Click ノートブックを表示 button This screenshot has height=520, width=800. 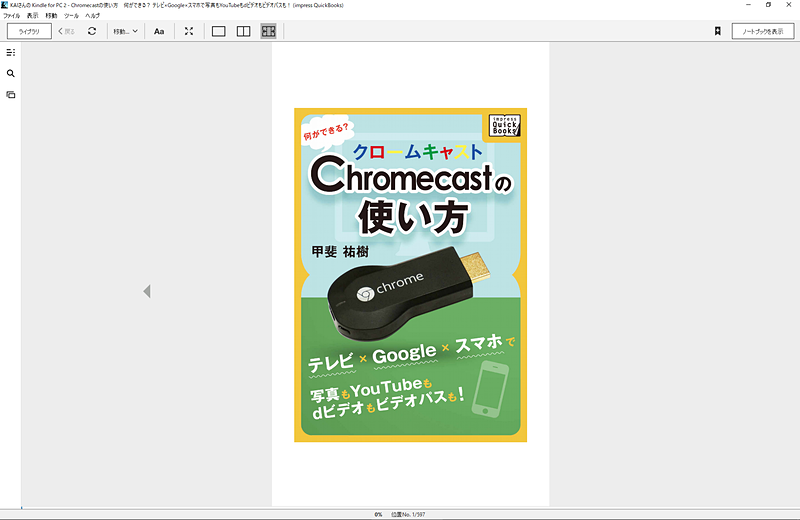763,31
